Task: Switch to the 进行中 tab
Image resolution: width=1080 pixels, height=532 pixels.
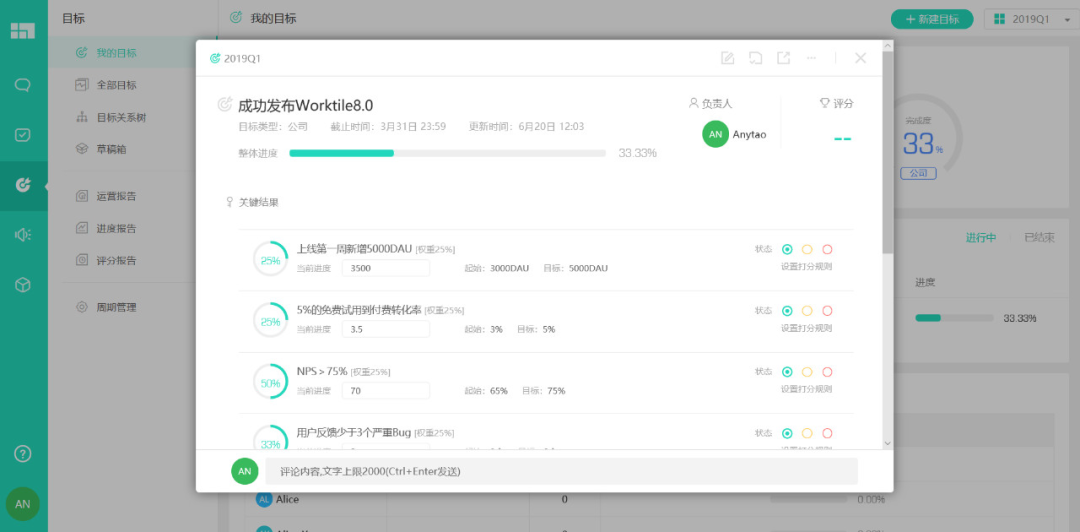Action: pos(981,238)
